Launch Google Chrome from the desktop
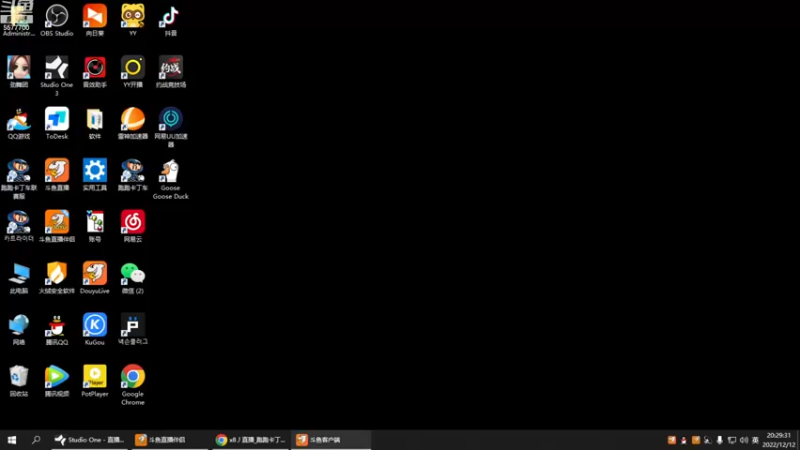This screenshot has width=800, height=450. click(x=133, y=385)
